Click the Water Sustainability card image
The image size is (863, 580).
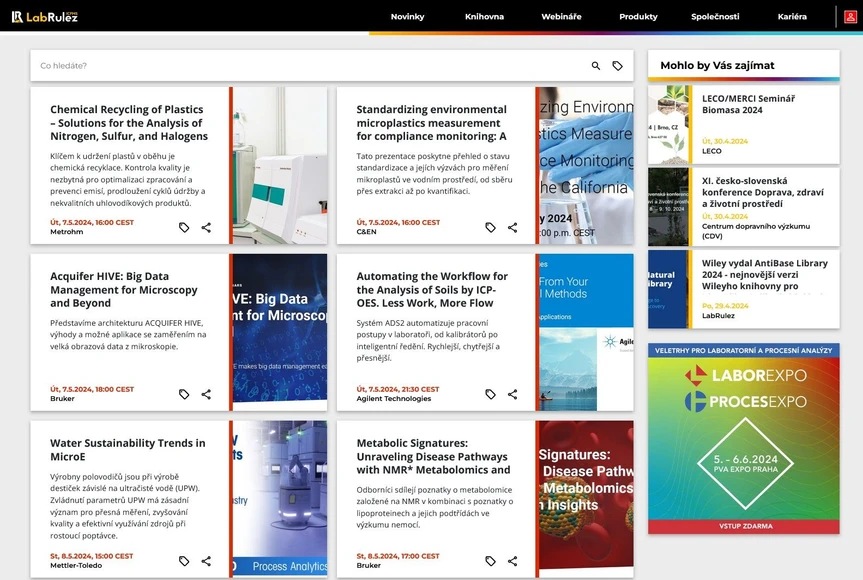click(280, 499)
